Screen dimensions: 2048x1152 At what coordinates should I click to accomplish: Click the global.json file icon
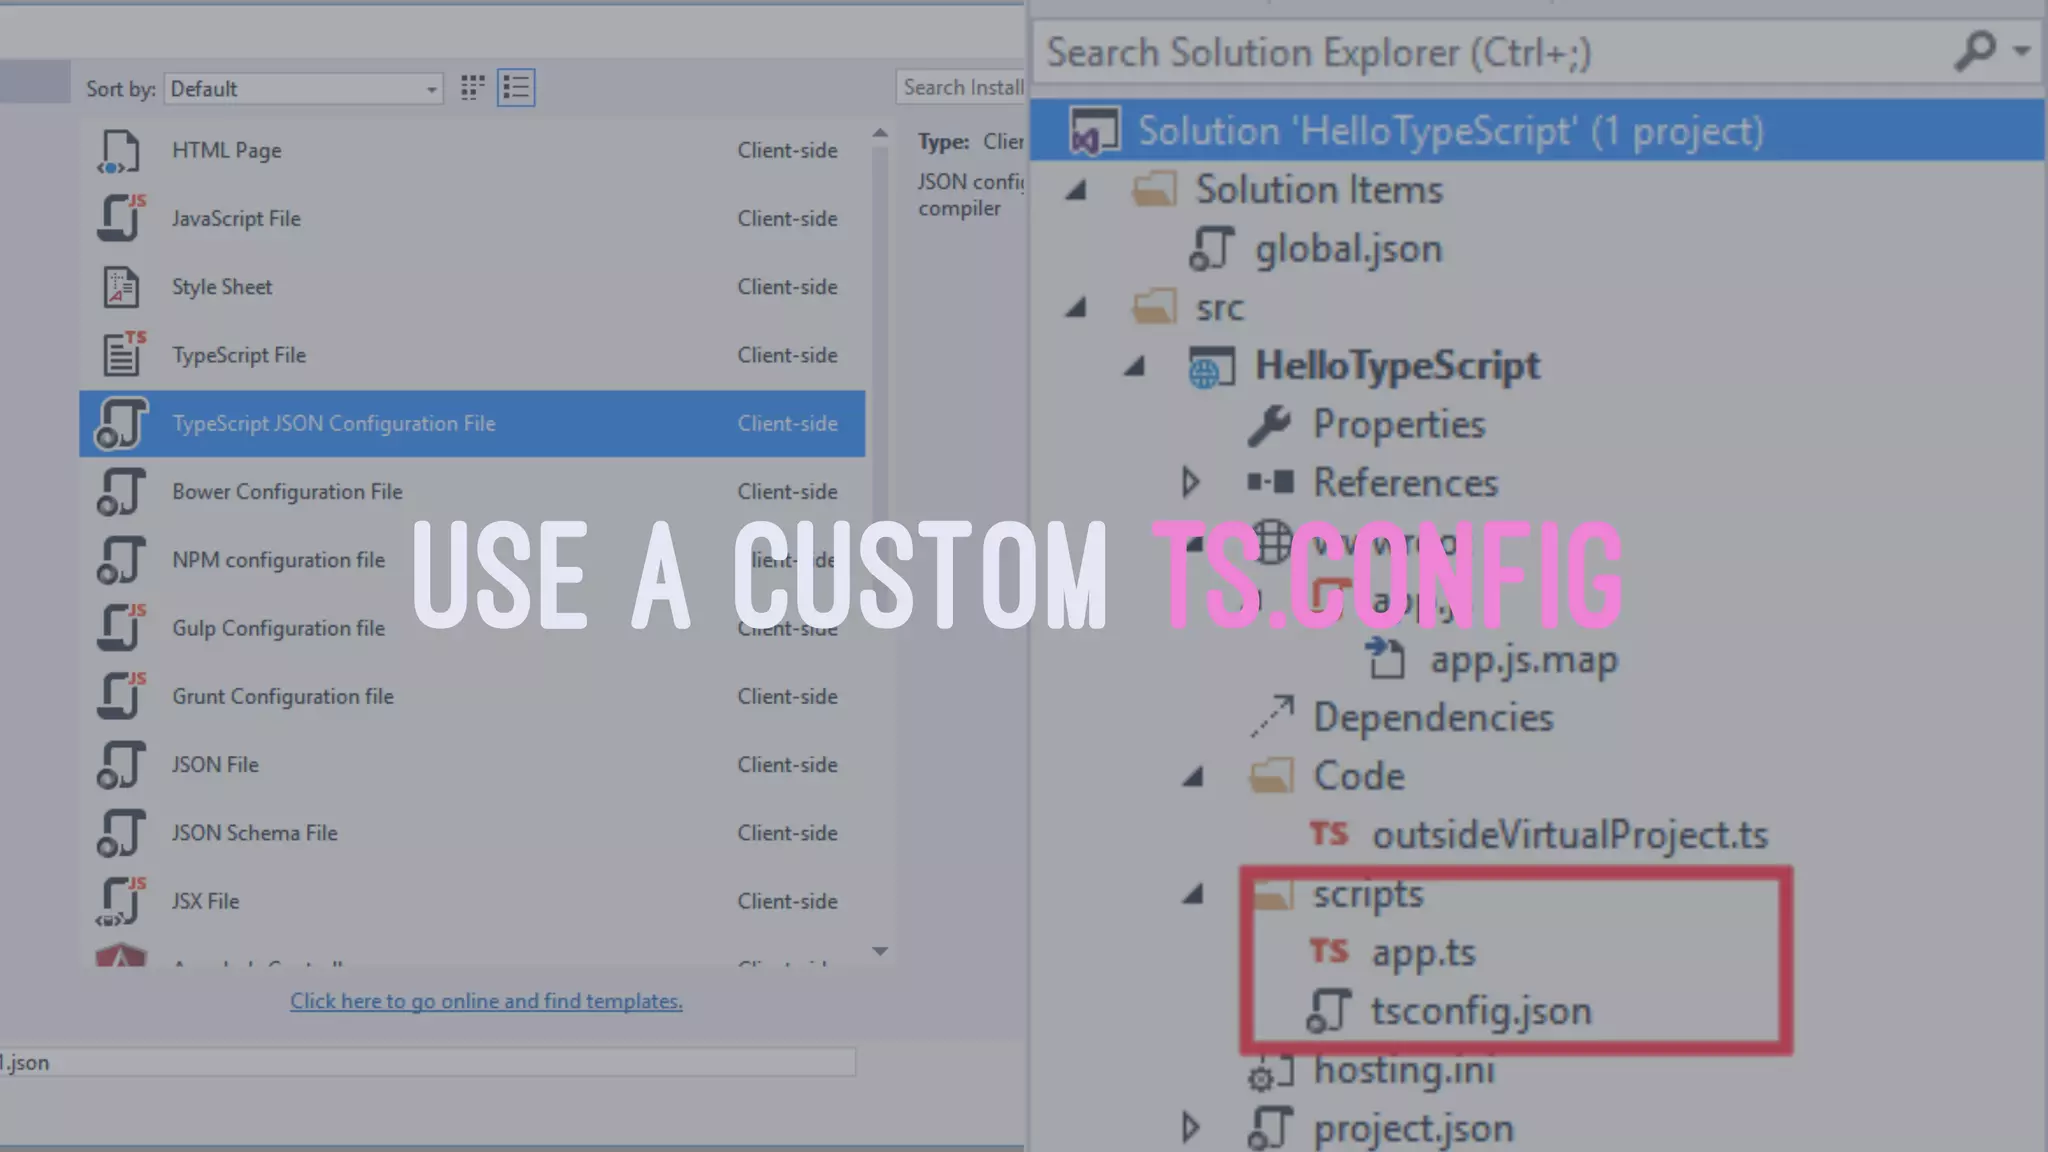click(1212, 248)
